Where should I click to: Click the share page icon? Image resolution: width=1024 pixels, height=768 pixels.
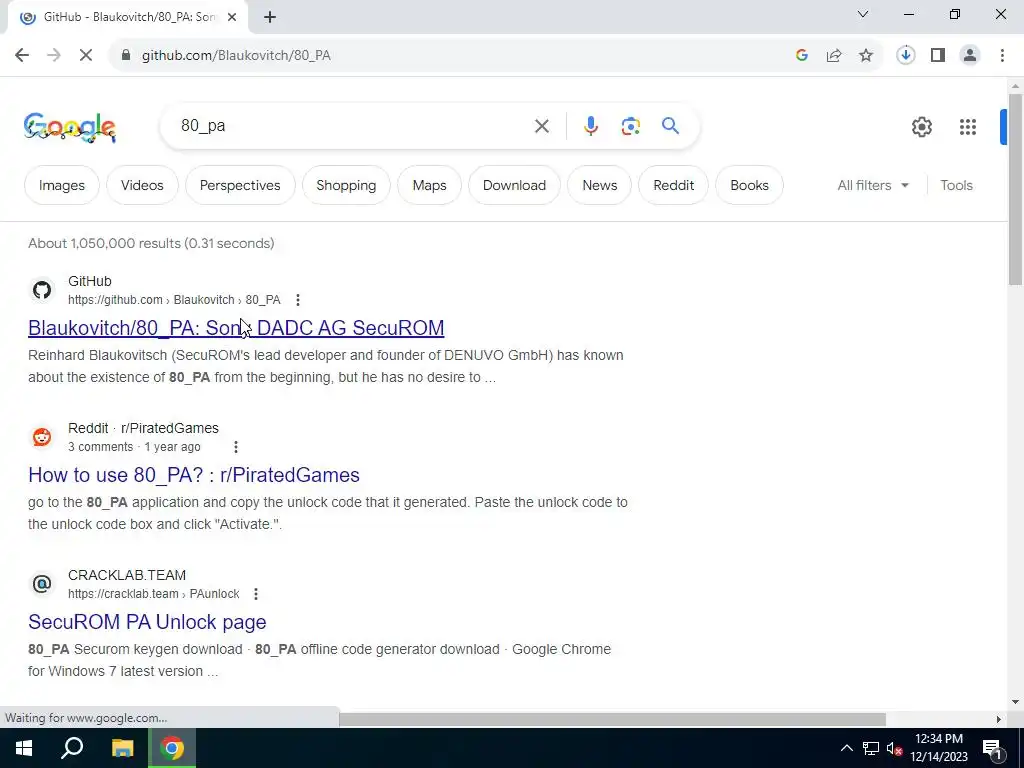834,56
